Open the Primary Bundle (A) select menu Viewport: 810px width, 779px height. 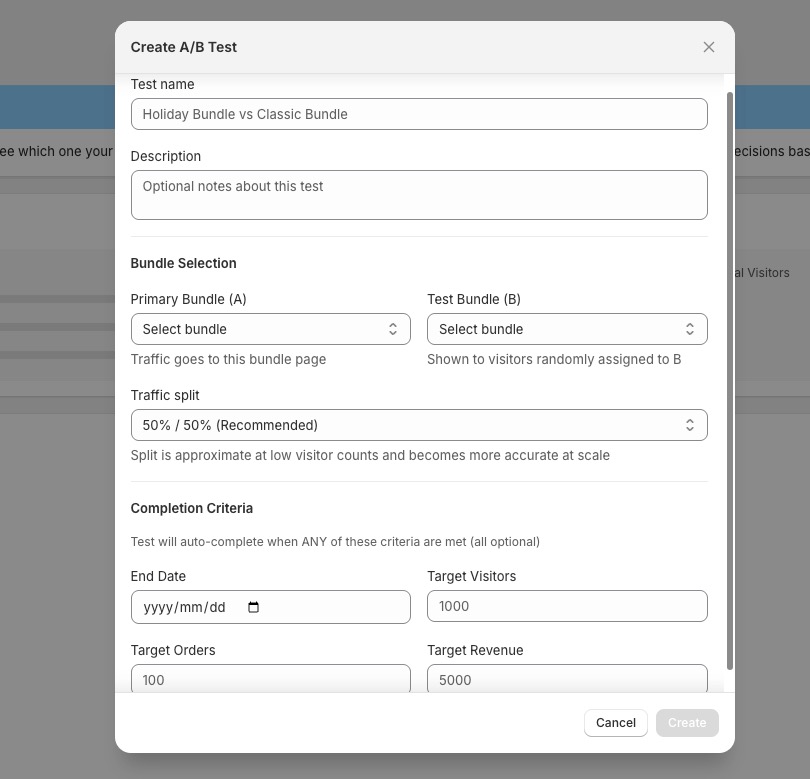click(x=271, y=329)
